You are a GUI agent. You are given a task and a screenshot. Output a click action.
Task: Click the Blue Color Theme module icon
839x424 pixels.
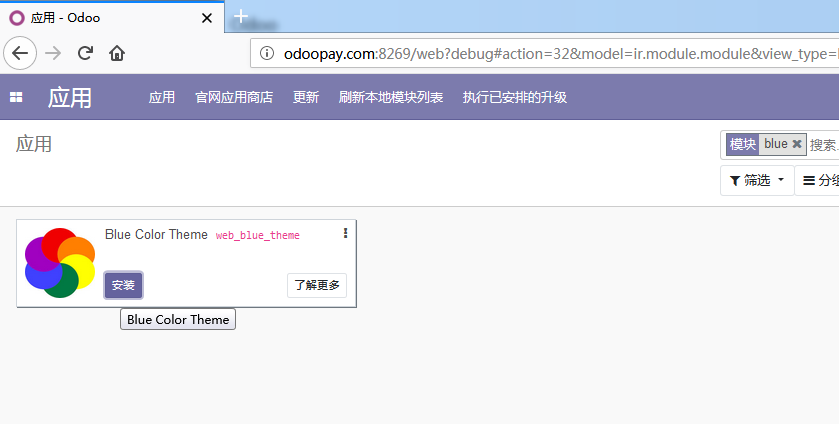point(60,263)
